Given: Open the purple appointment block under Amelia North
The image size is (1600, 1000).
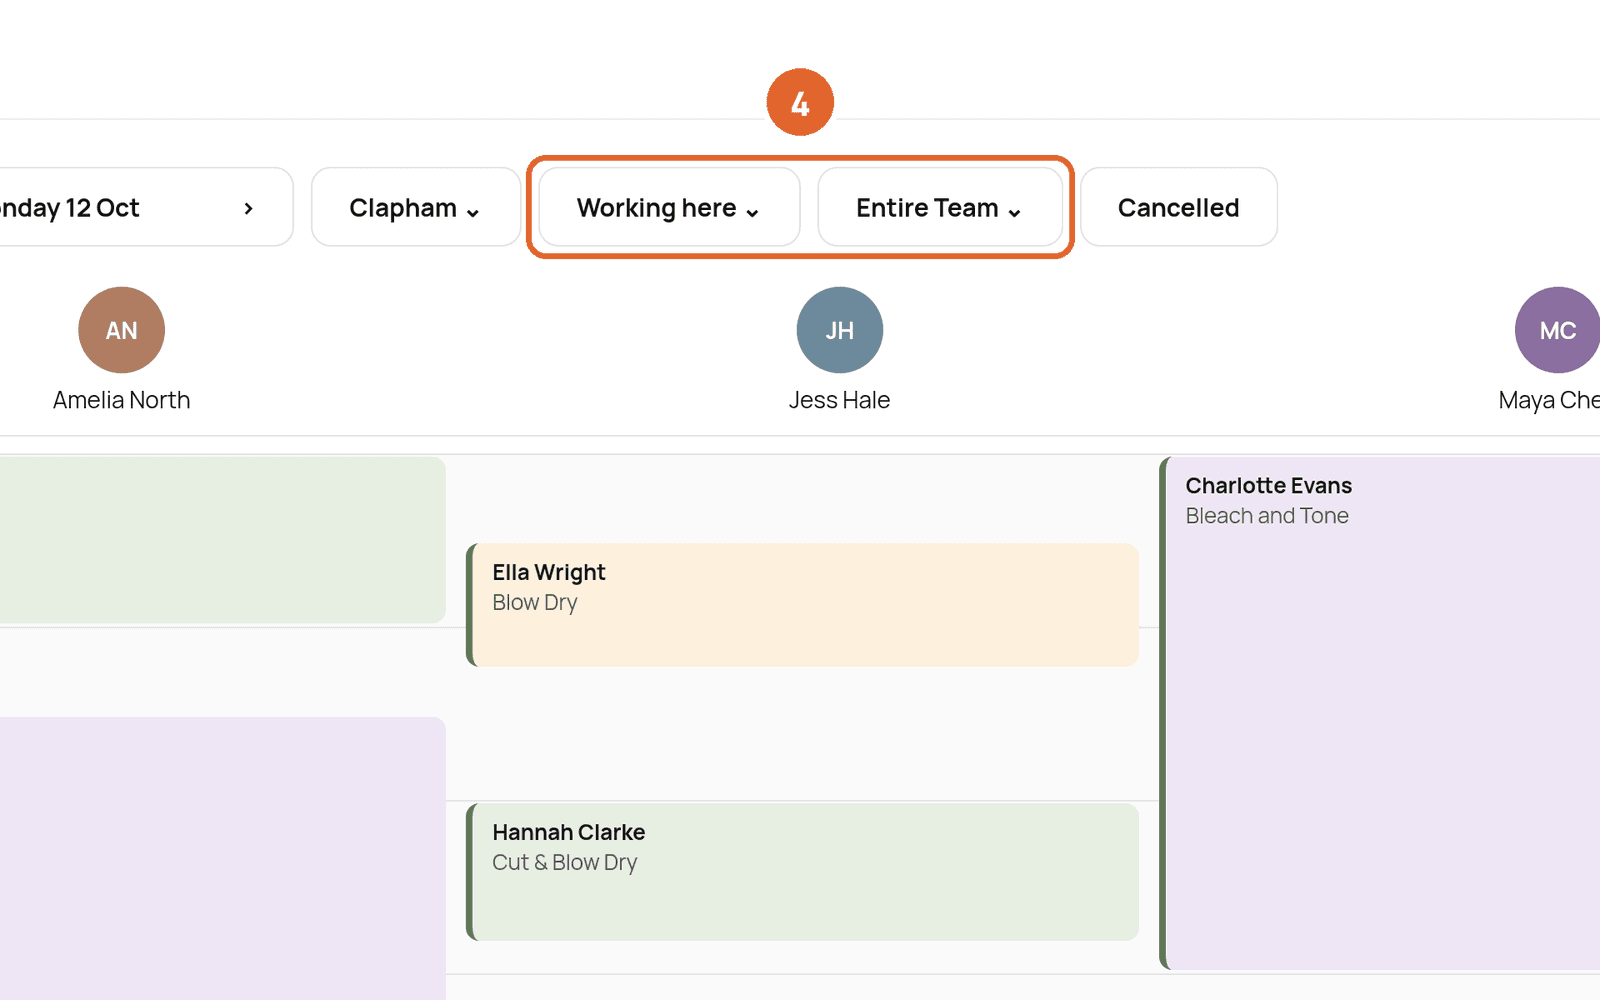Looking at the screenshot, I should (x=222, y=858).
